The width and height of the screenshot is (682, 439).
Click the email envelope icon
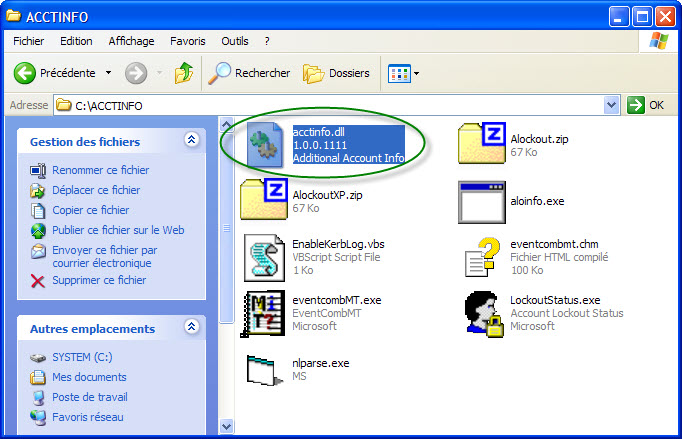click(x=38, y=251)
